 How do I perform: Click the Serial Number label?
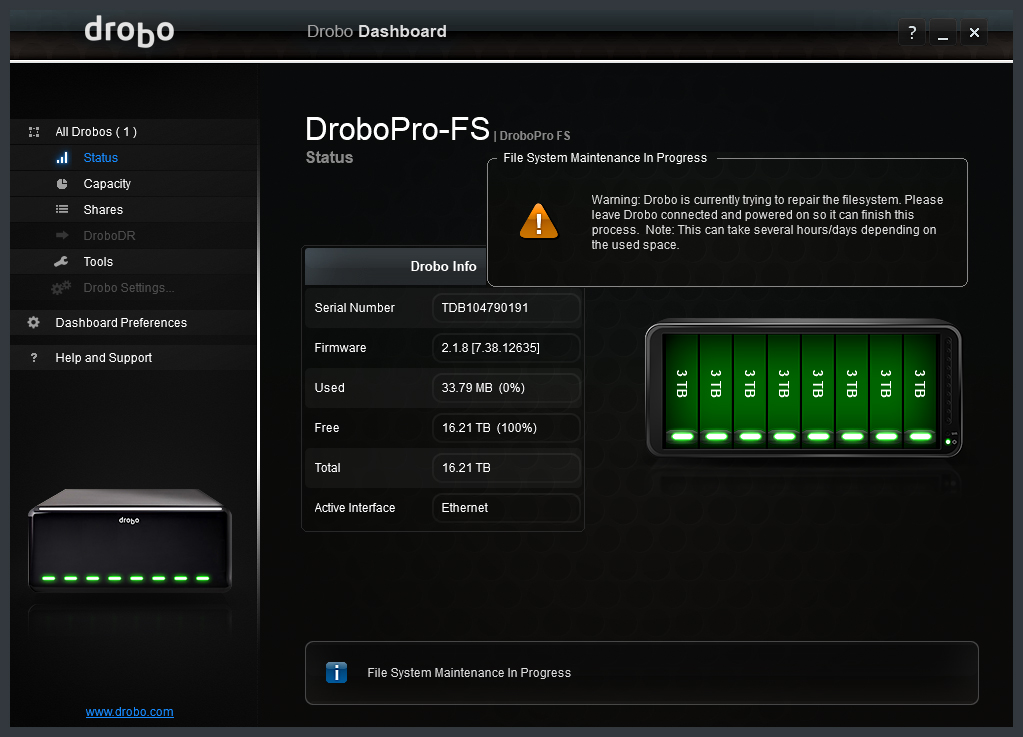(354, 308)
